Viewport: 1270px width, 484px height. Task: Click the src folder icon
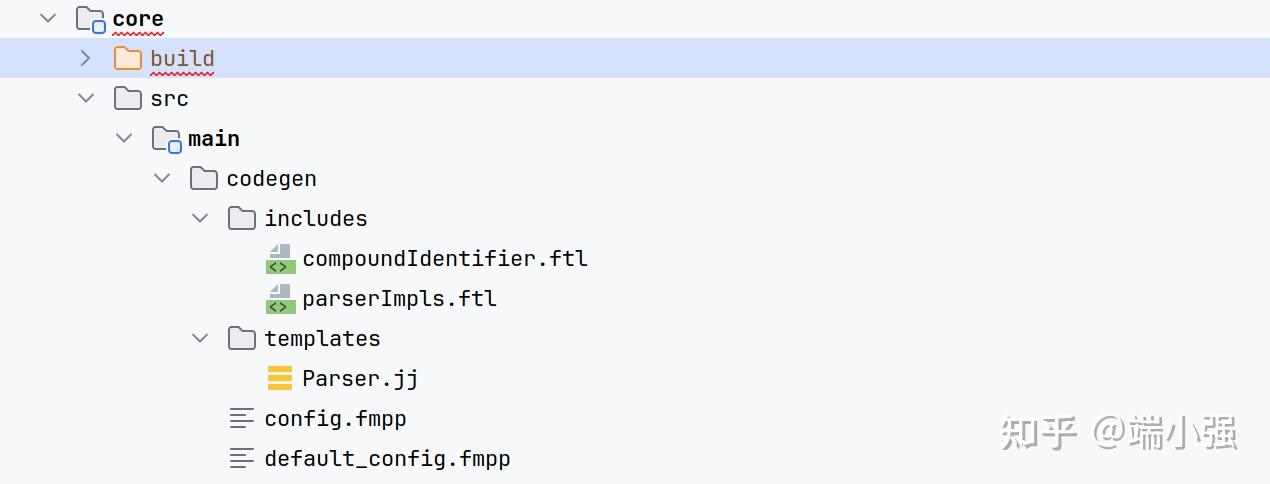pos(128,99)
